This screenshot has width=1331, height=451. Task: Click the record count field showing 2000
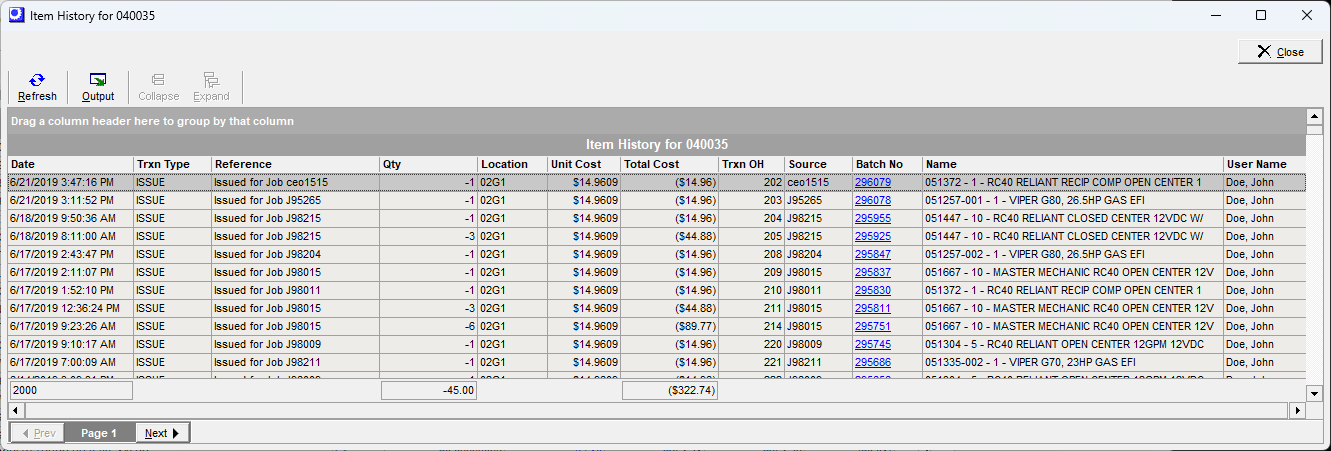[x=71, y=391]
